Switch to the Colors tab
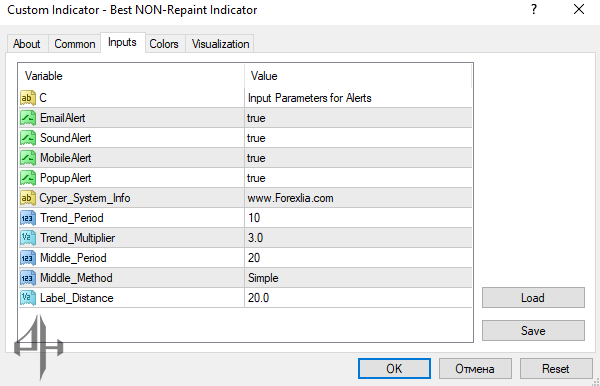 click(164, 44)
